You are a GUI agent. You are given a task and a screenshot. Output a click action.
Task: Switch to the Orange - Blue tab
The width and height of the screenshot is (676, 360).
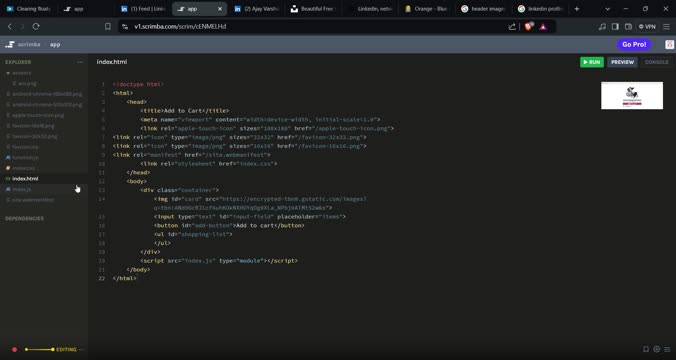(427, 9)
